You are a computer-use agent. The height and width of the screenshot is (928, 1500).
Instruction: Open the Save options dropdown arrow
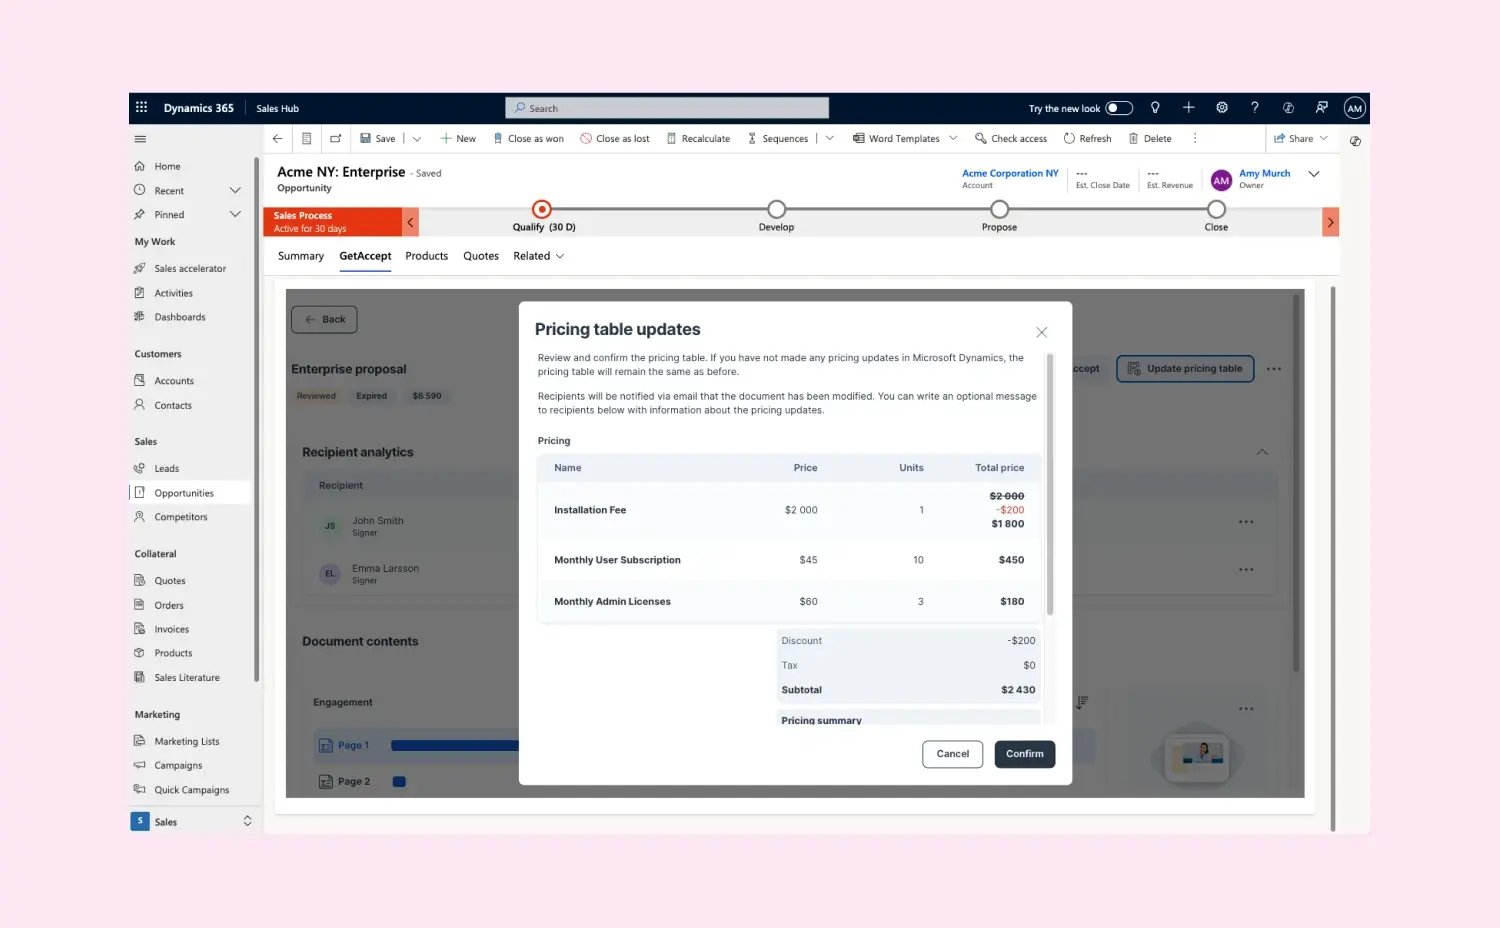(x=417, y=139)
